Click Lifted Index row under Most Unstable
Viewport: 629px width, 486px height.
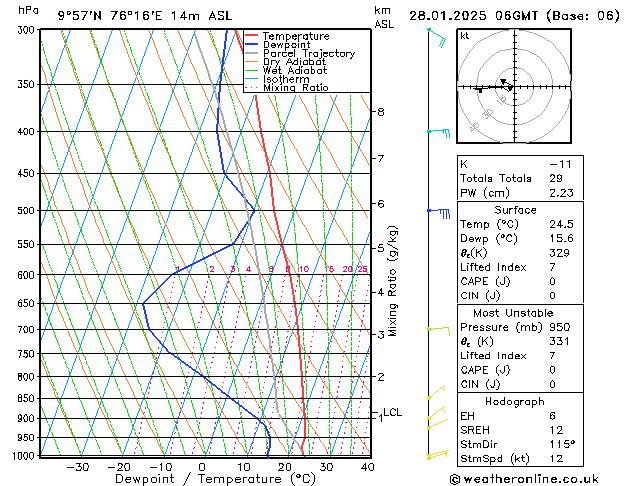[520, 356]
